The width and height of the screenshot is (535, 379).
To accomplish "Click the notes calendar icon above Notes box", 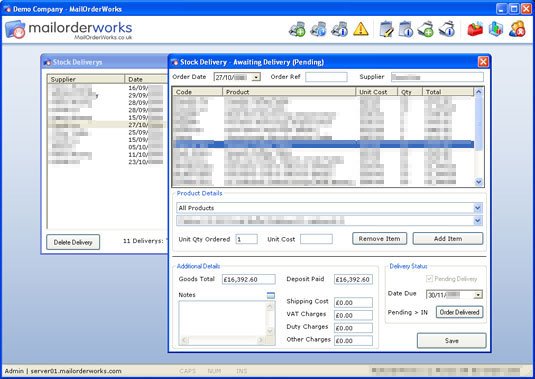I will point(271,295).
